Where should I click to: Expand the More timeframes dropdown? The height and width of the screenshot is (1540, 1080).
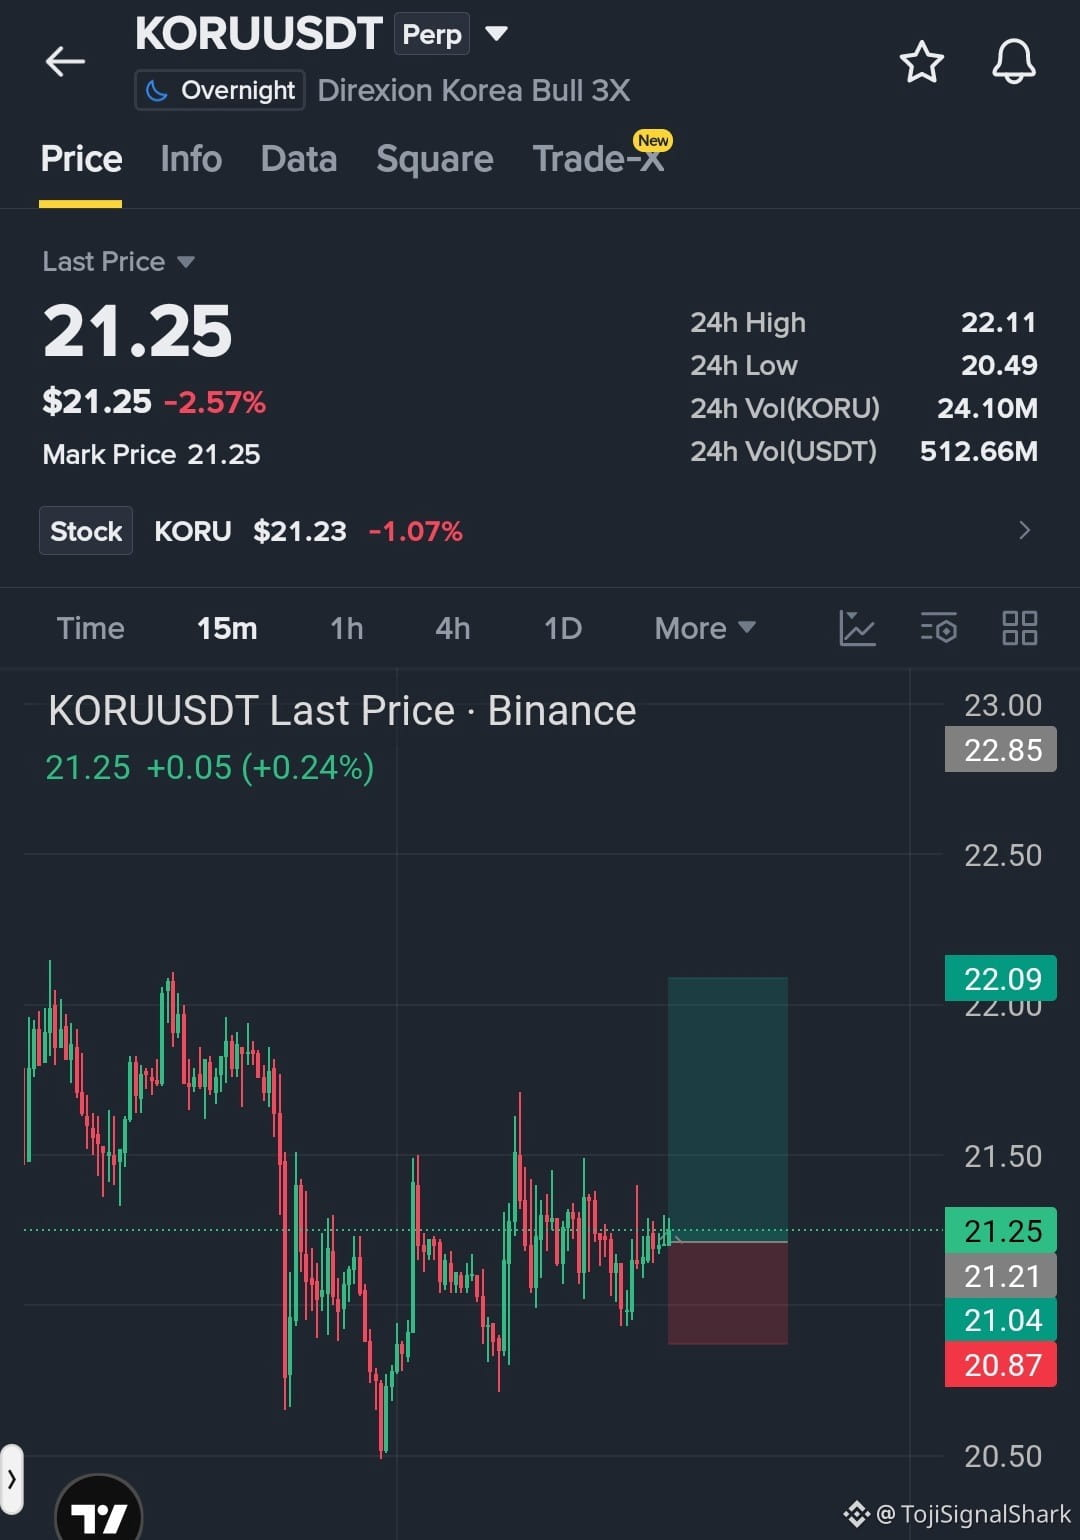(x=704, y=628)
